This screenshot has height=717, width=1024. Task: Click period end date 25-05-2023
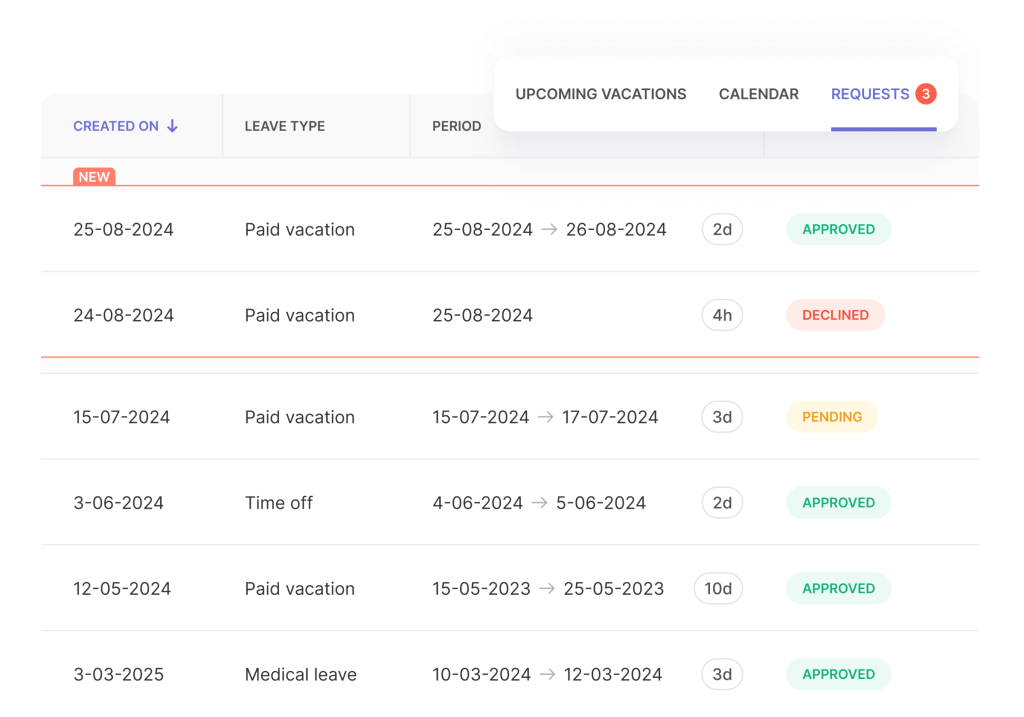coord(614,589)
